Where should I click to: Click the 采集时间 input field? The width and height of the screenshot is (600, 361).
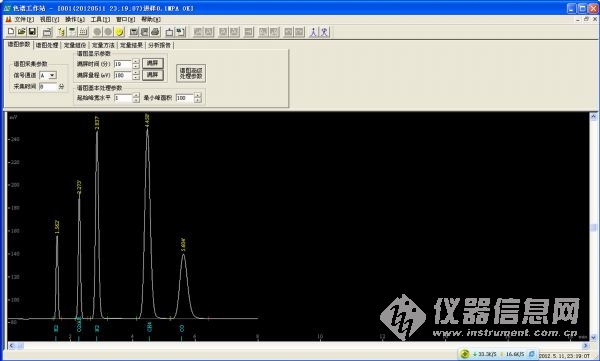pos(48,87)
